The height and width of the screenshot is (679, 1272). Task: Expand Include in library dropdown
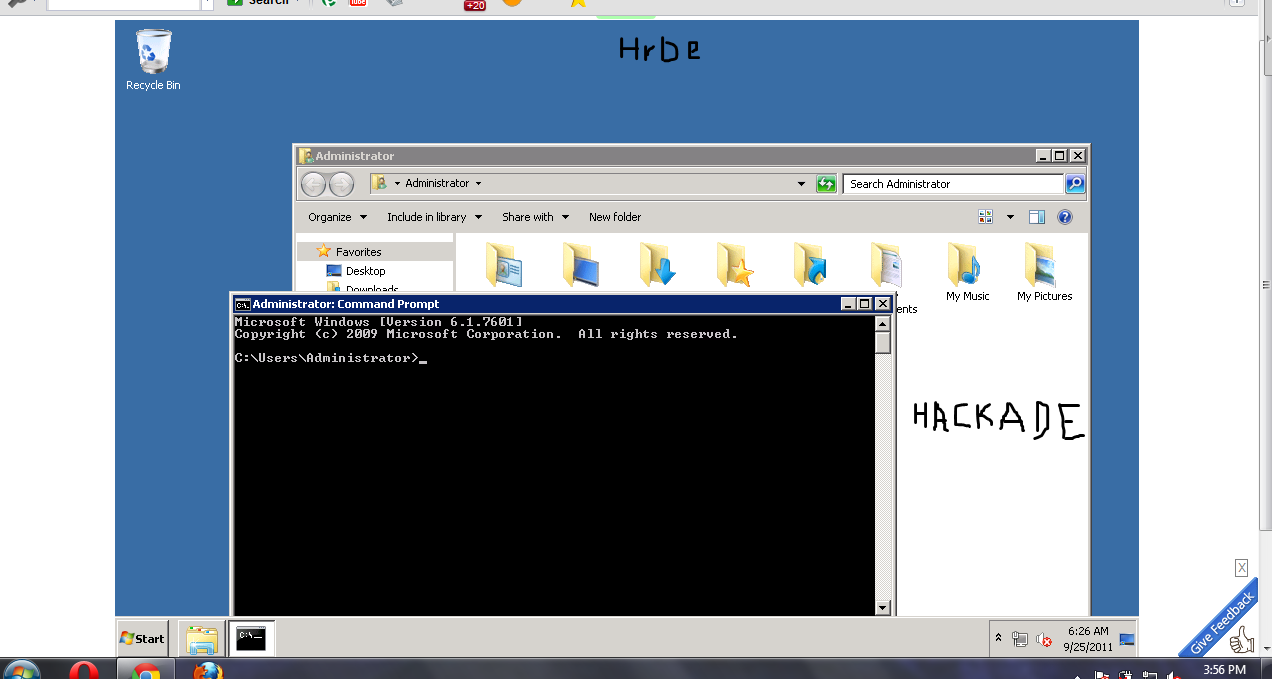click(x=434, y=217)
